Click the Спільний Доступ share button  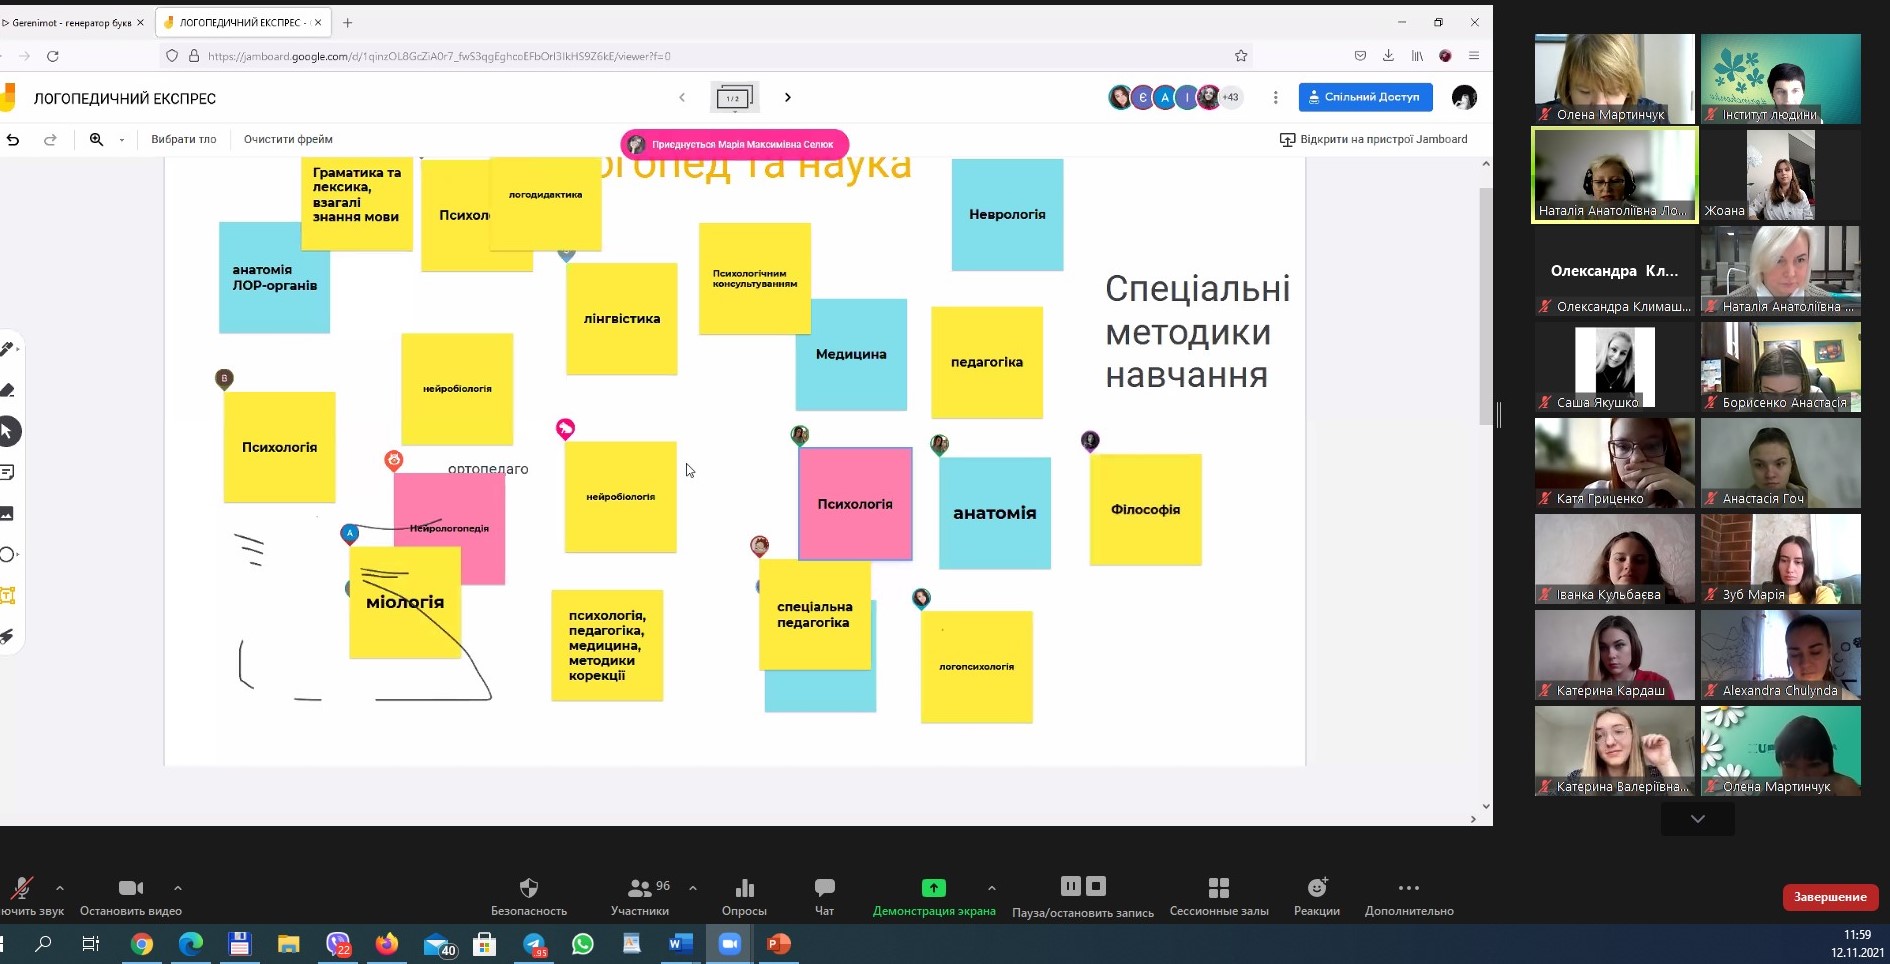1365,97
